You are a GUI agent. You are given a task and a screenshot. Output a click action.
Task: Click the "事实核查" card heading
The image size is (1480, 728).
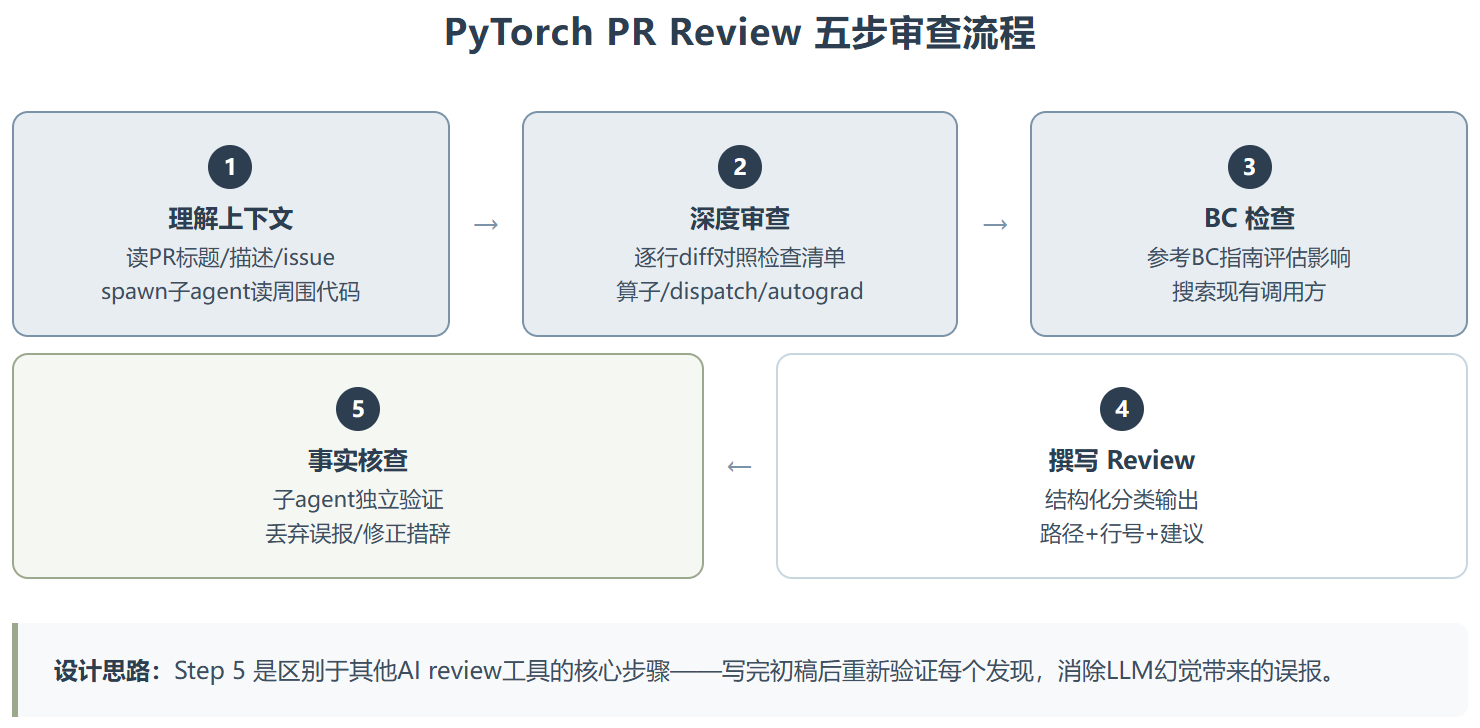pyautogui.click(x=358, y=461)
